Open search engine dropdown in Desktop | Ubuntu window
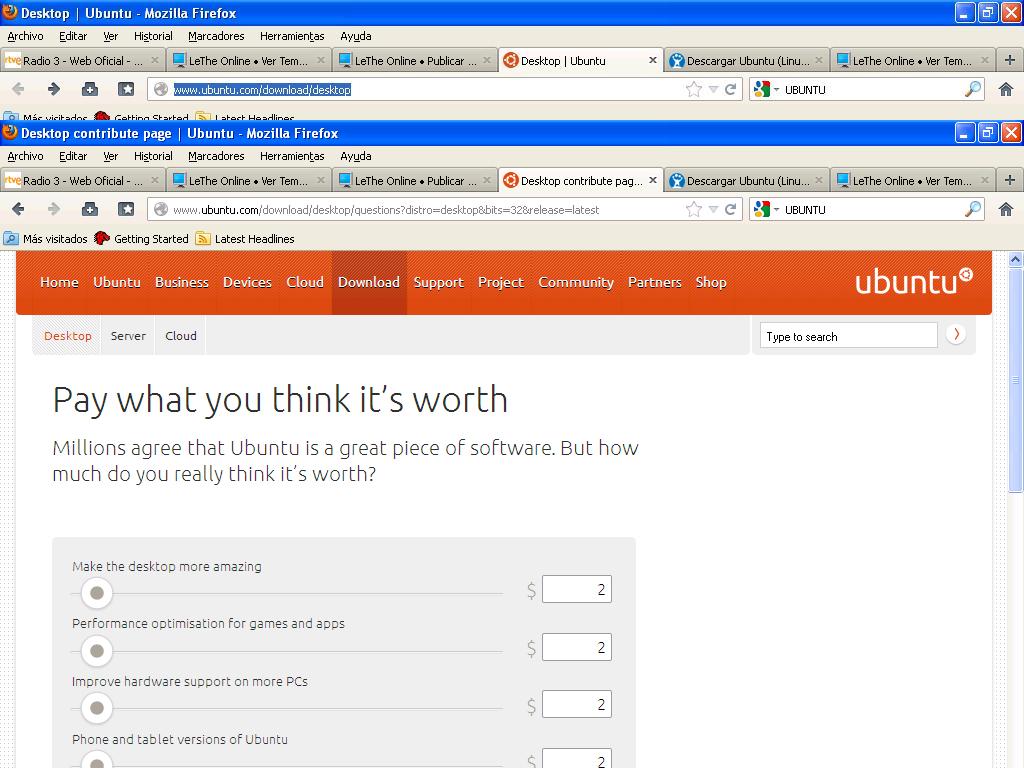The width and height of the screenshot is (1024, 768). coord(767,89)
